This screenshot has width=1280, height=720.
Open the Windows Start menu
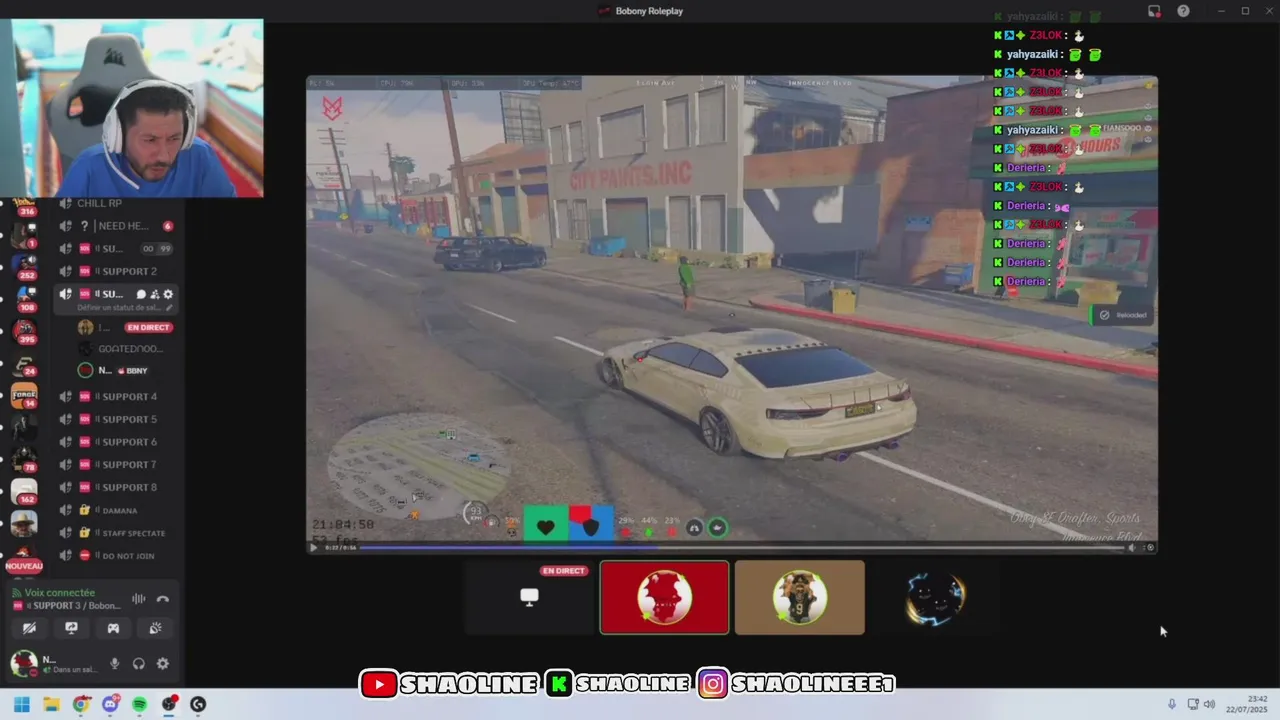click(22, 704)
